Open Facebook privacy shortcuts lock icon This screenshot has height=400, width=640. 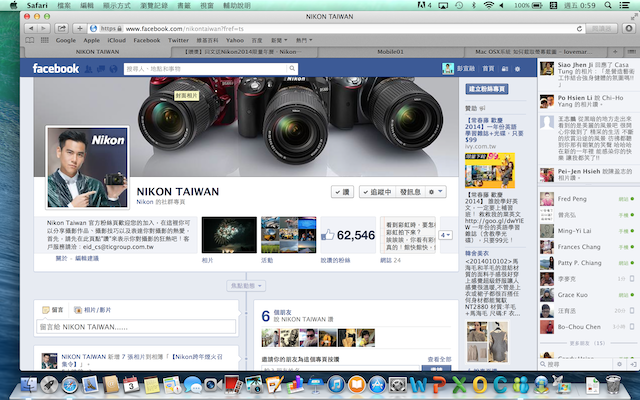click(505, 69)
